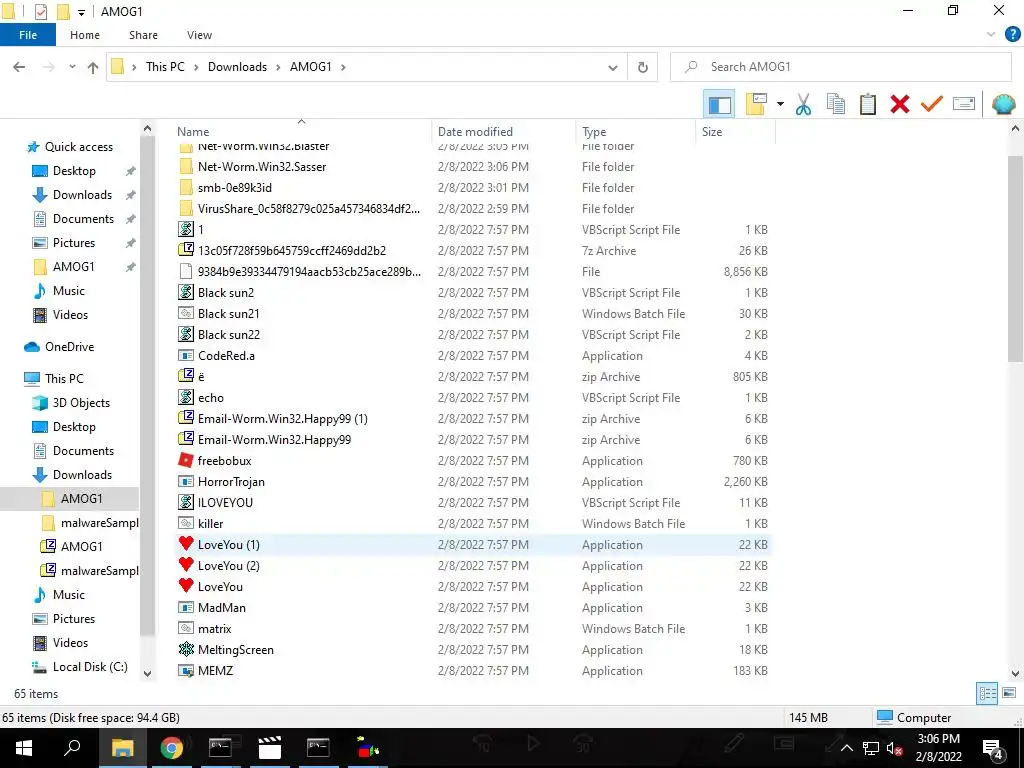Show hidden tray icons chevron

click(846, 748)
